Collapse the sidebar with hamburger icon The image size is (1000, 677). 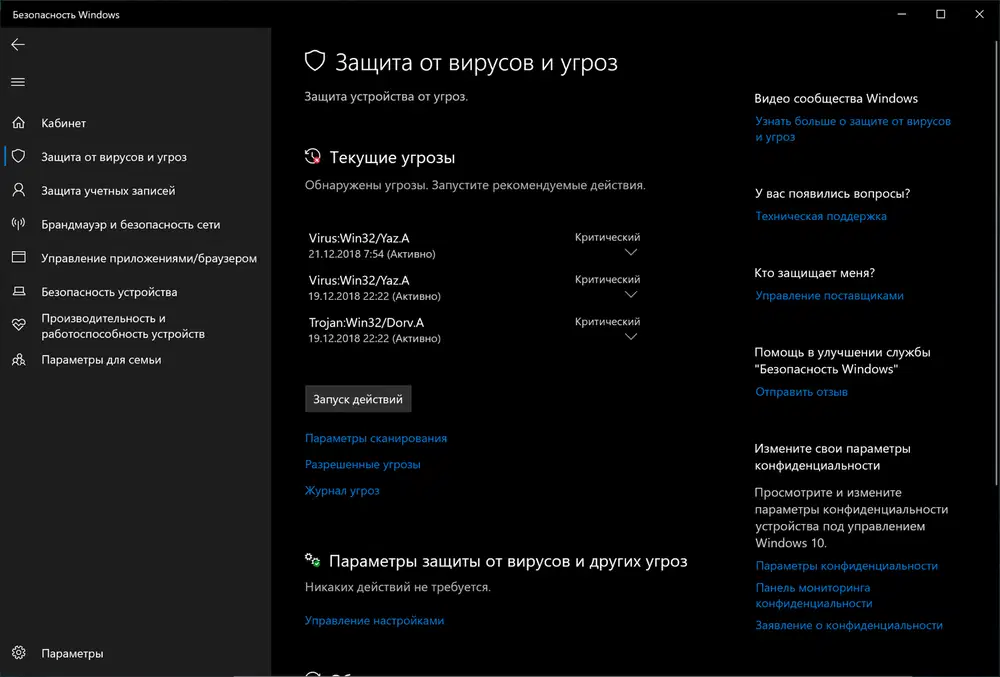17,82
